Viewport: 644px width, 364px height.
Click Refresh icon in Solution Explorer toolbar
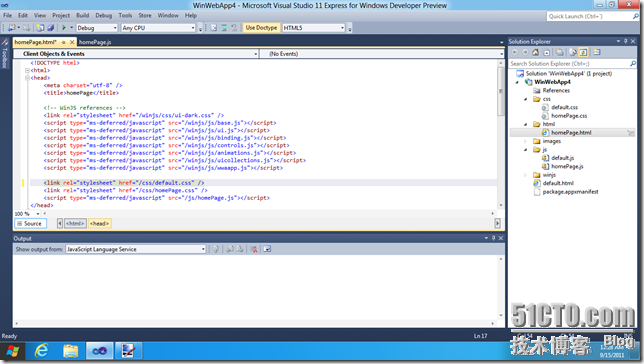point(573,52)
